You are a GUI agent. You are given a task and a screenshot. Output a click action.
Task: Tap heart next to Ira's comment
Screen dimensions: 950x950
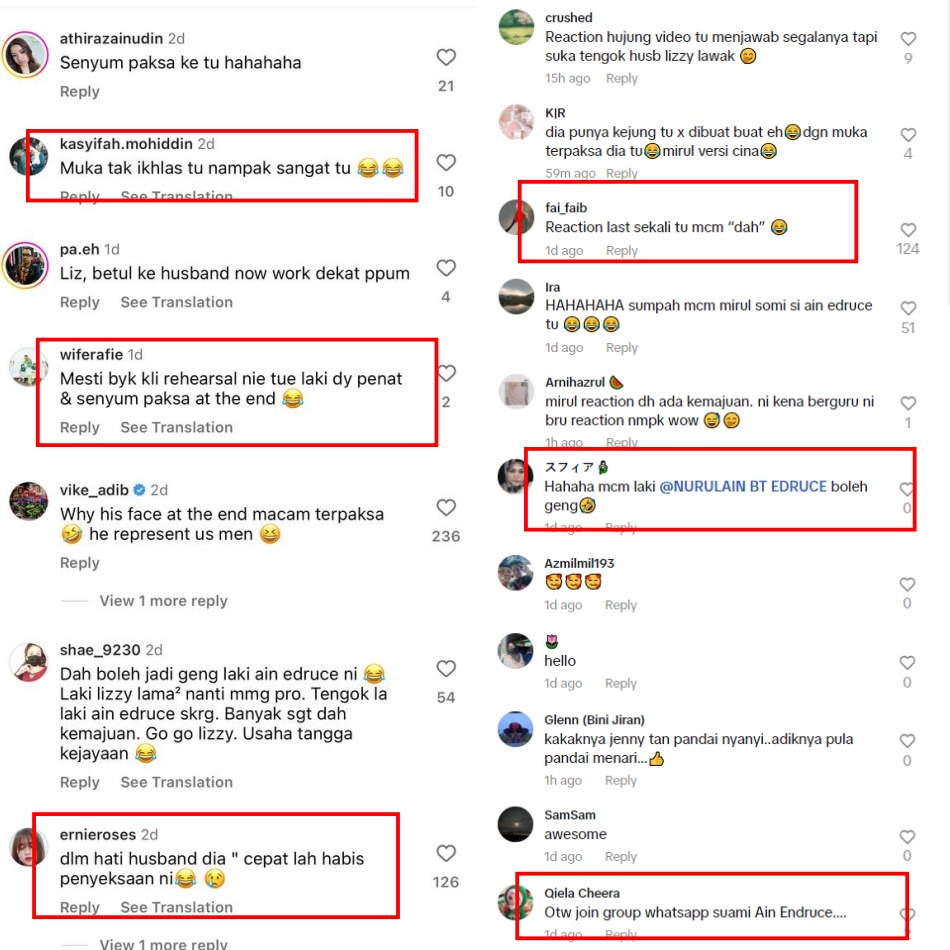point(908,308)
